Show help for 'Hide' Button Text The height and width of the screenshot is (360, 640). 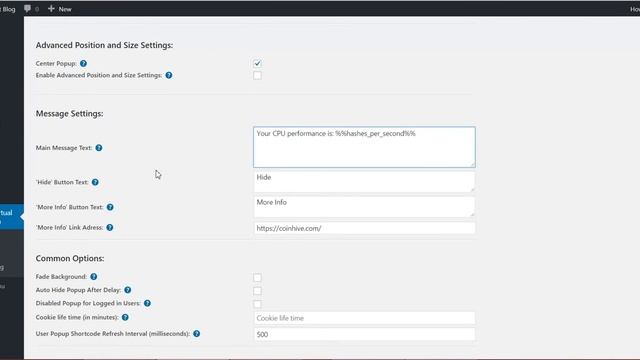point(95,182)
